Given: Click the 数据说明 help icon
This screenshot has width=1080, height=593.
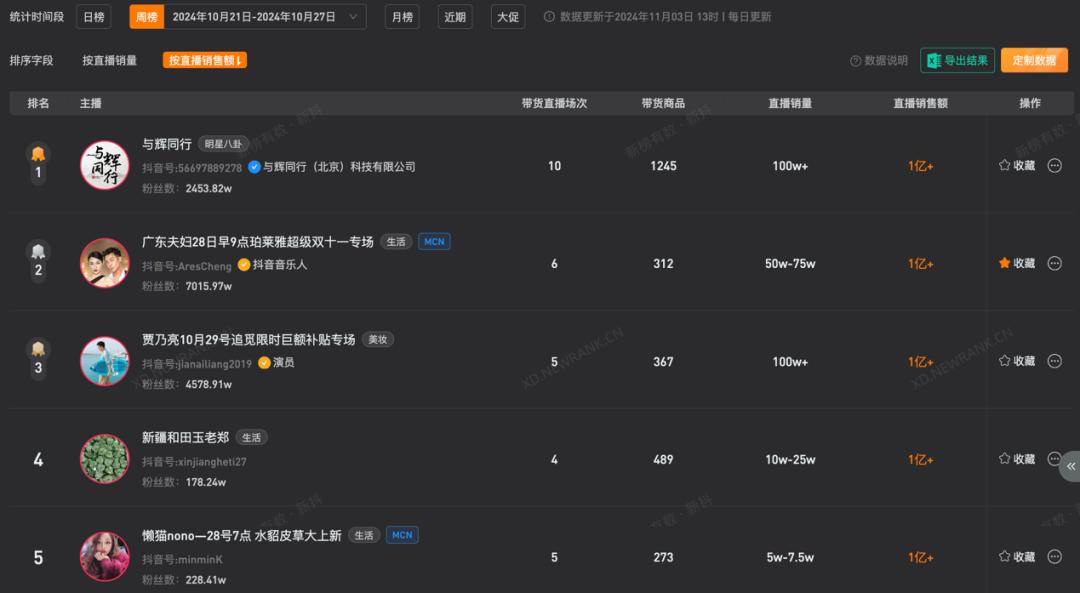Looking at the screenshot, I should 855,61.
